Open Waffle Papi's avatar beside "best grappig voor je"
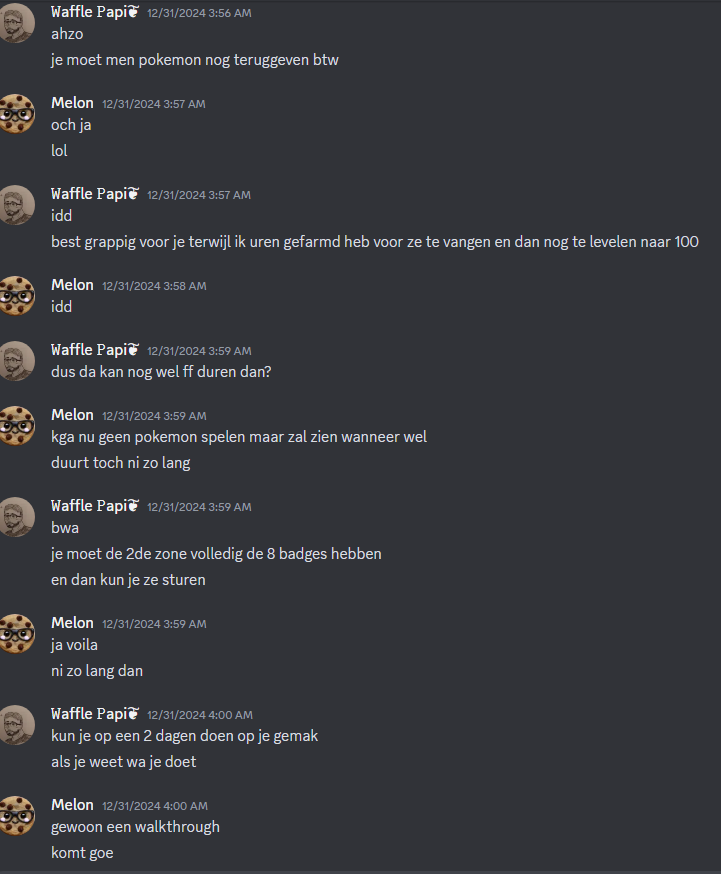 [x=17, y=205]
